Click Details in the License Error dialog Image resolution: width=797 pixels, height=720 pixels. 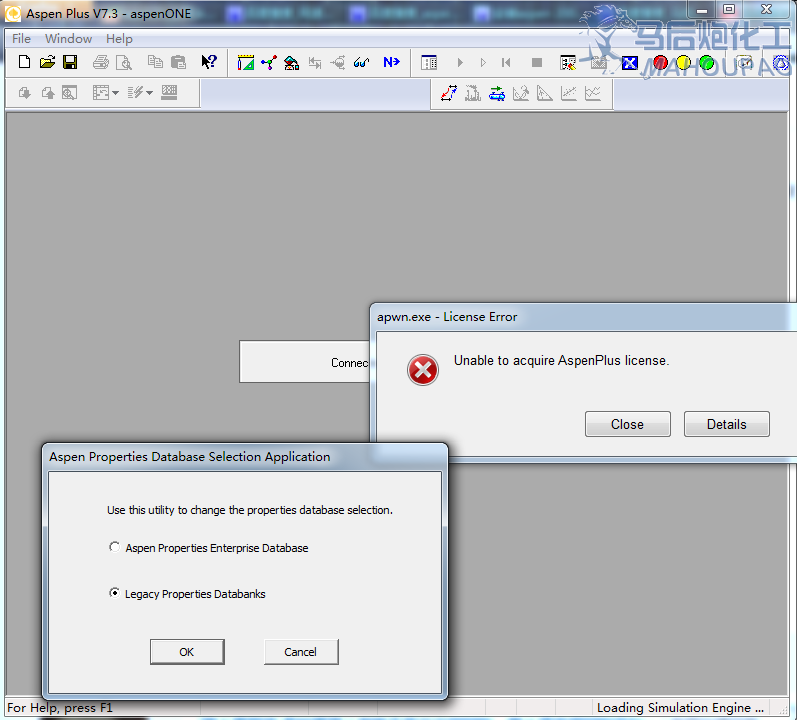coord(726,424)
